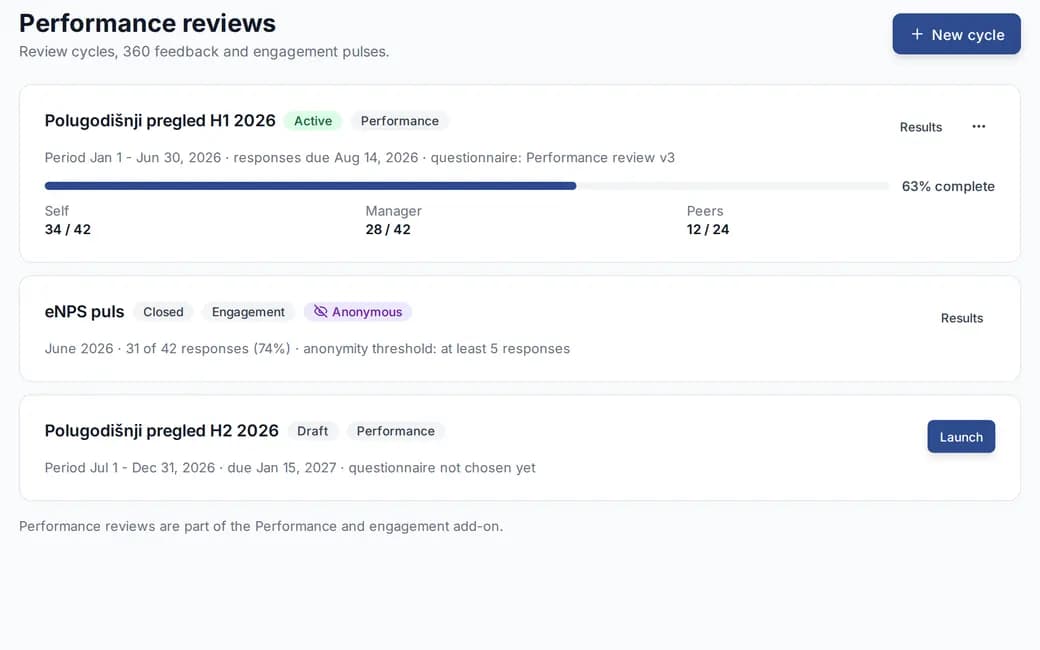Click the 63% complete progress bar
Image resolution: width=1040 pixels, height=650 pixels.
[466, 186]
